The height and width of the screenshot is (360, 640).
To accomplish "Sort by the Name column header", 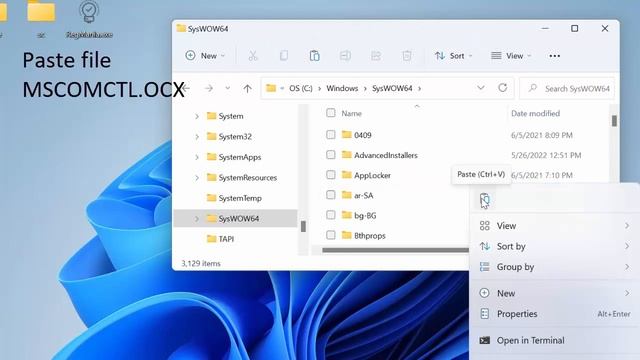I will click(351, 113).
